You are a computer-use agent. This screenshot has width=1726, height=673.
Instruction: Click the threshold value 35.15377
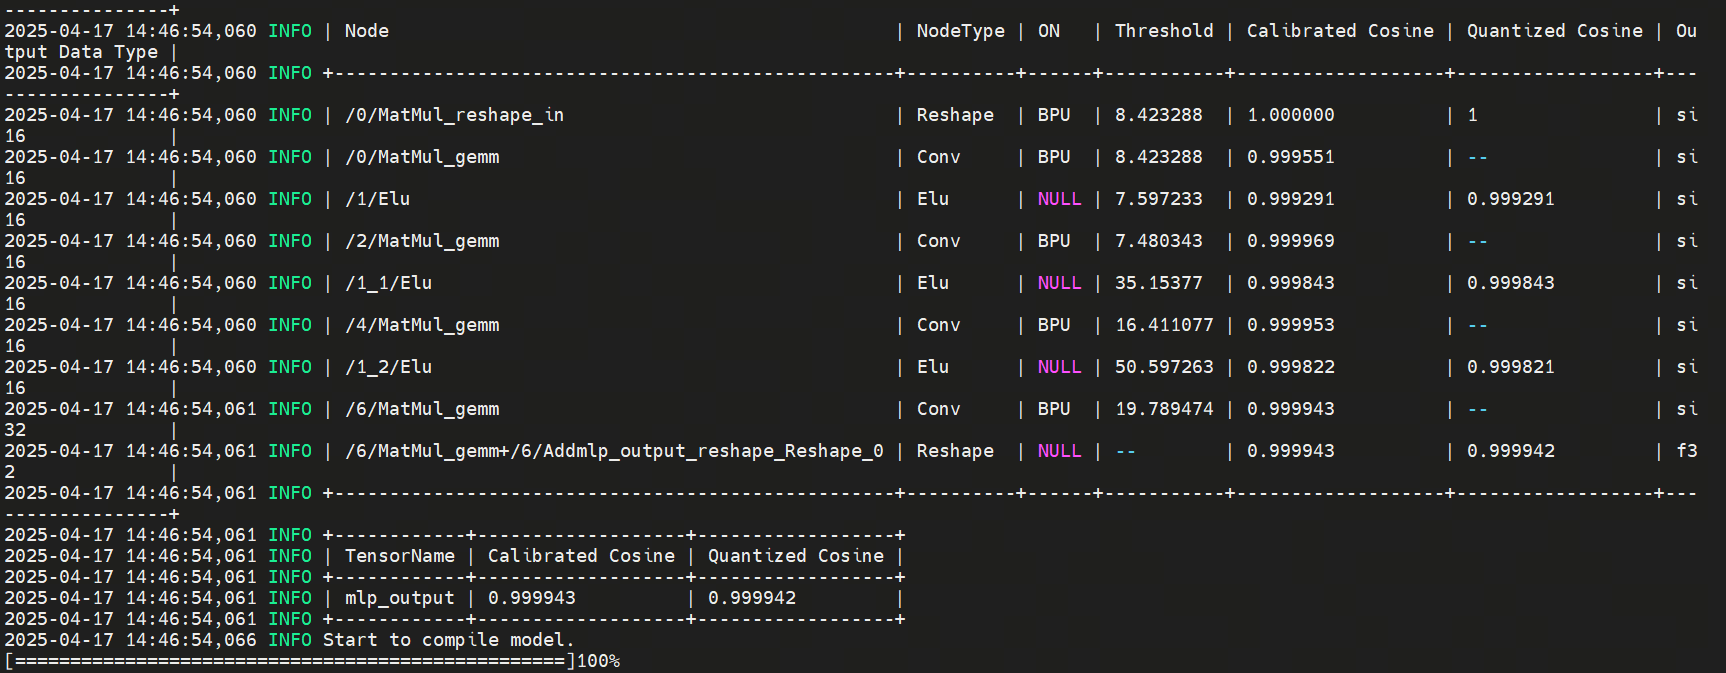1158,283
